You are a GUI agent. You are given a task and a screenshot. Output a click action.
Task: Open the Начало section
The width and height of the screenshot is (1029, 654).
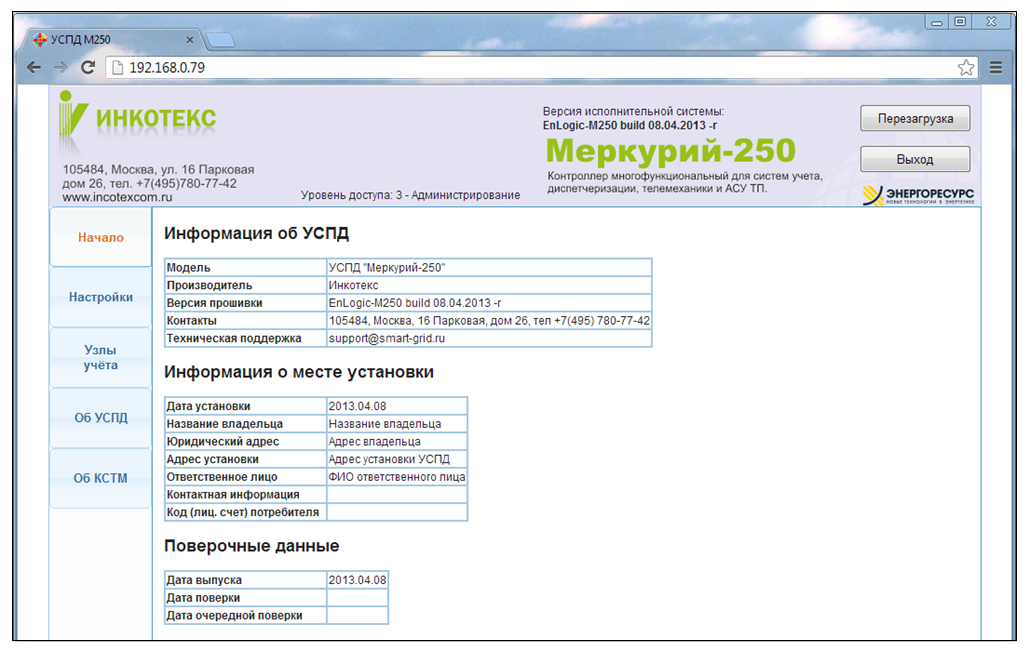(x=100, y=237)
